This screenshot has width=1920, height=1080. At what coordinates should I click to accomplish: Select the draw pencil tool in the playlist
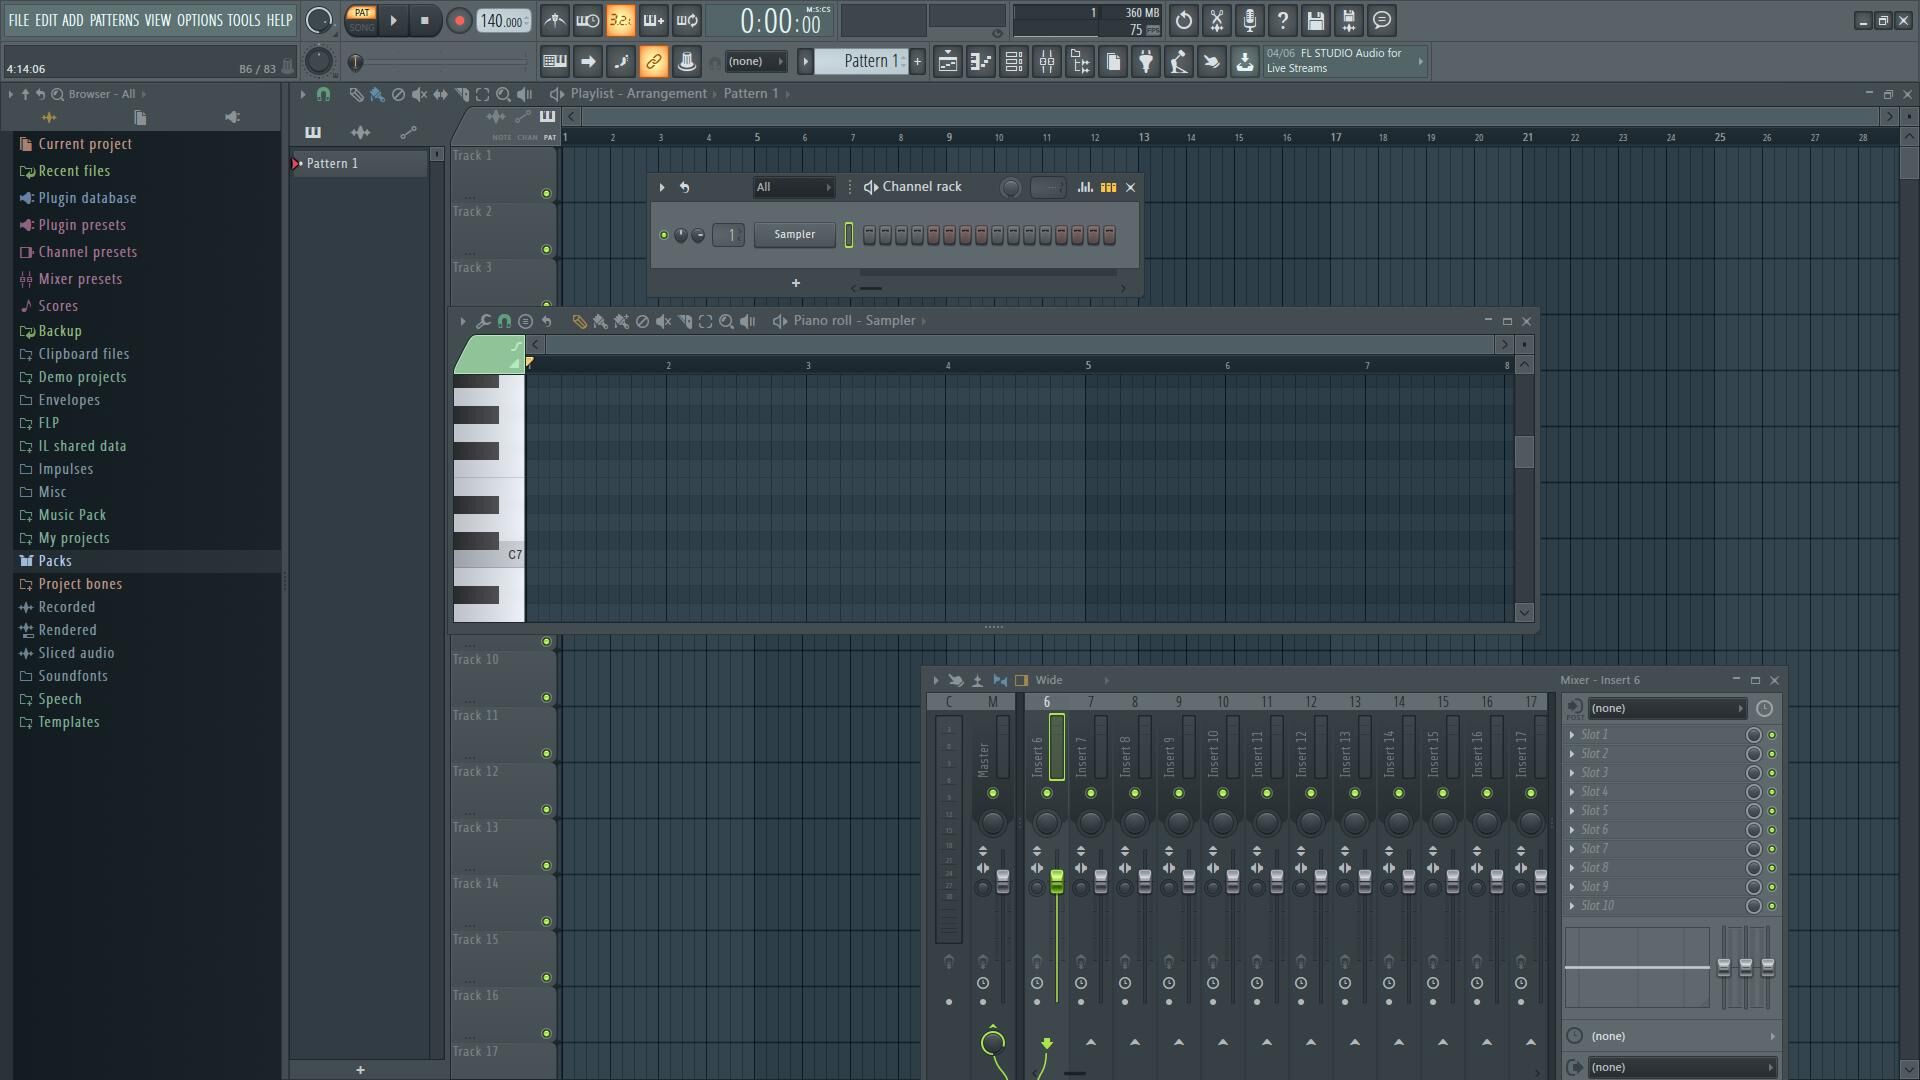click(x=356, y=94)
